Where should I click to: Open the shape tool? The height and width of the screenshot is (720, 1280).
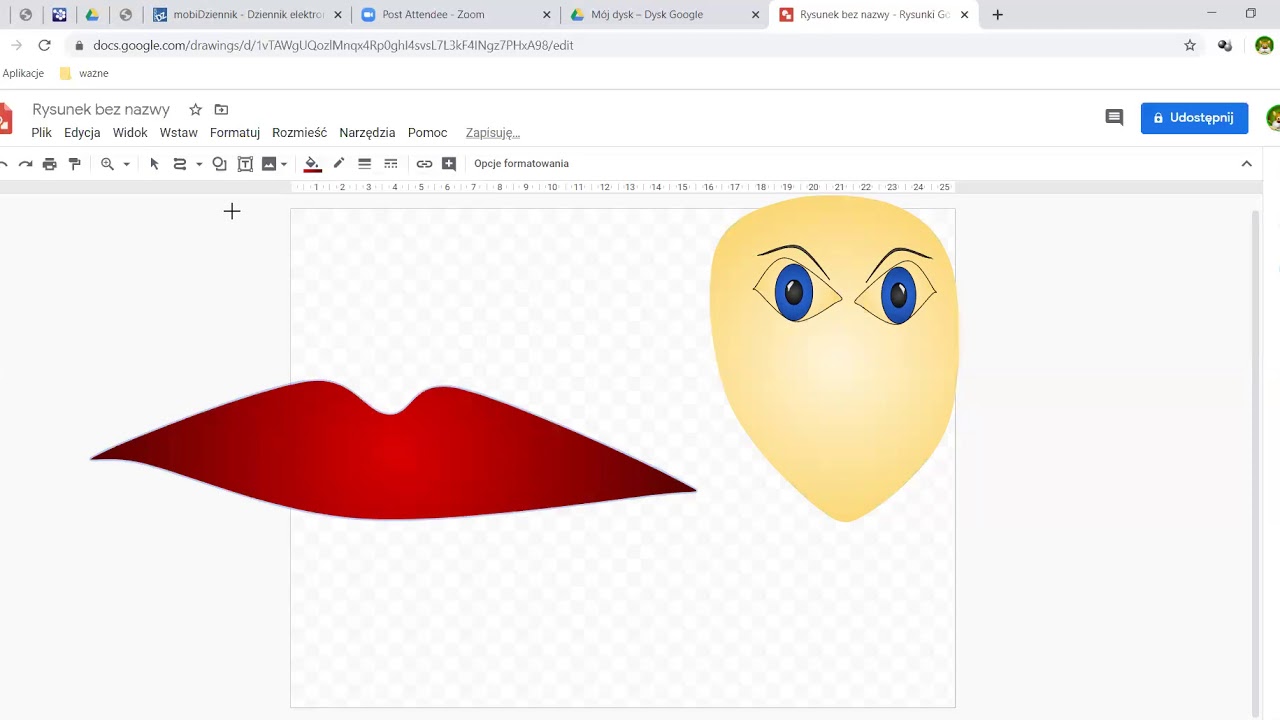[219, 164]
